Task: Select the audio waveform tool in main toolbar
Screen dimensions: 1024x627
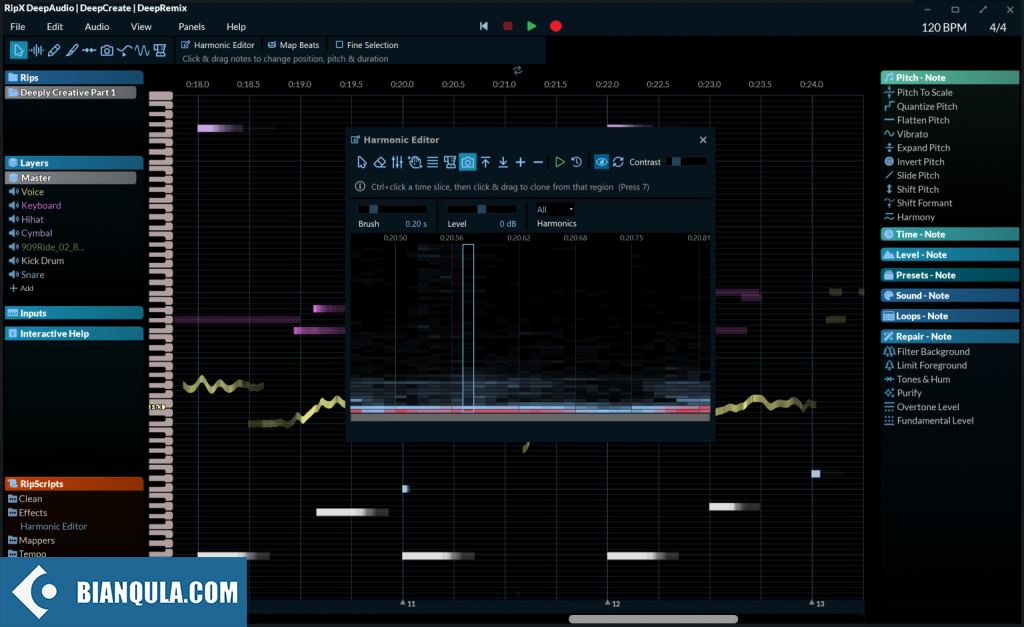Action: pyautogui.click(x=37, y=50)
